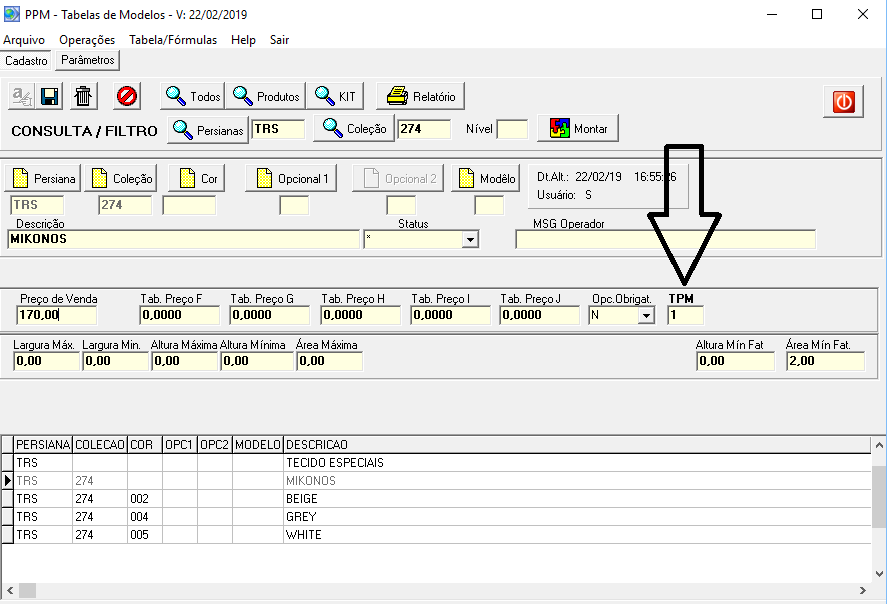The image size is (887, 604).
Task: Create new Coleção record
Action: [120, 178]
